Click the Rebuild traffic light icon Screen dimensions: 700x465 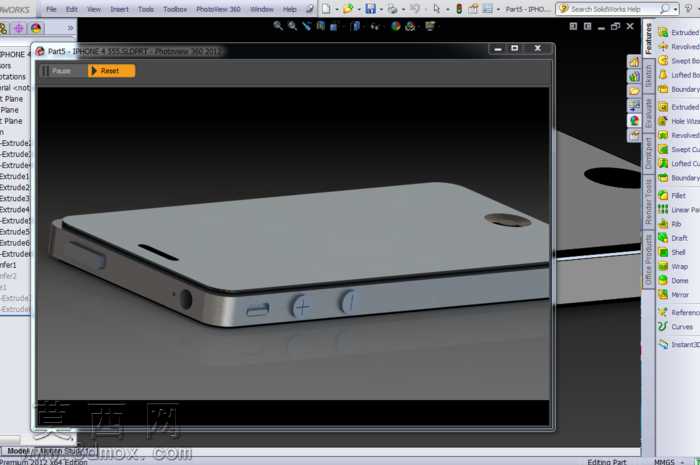coord(459,8)
